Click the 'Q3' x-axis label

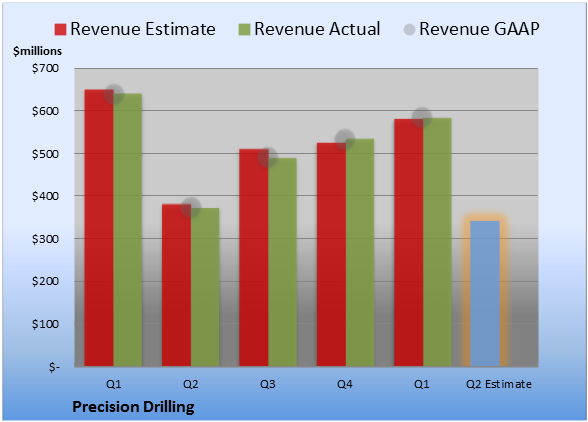[268, 384]
